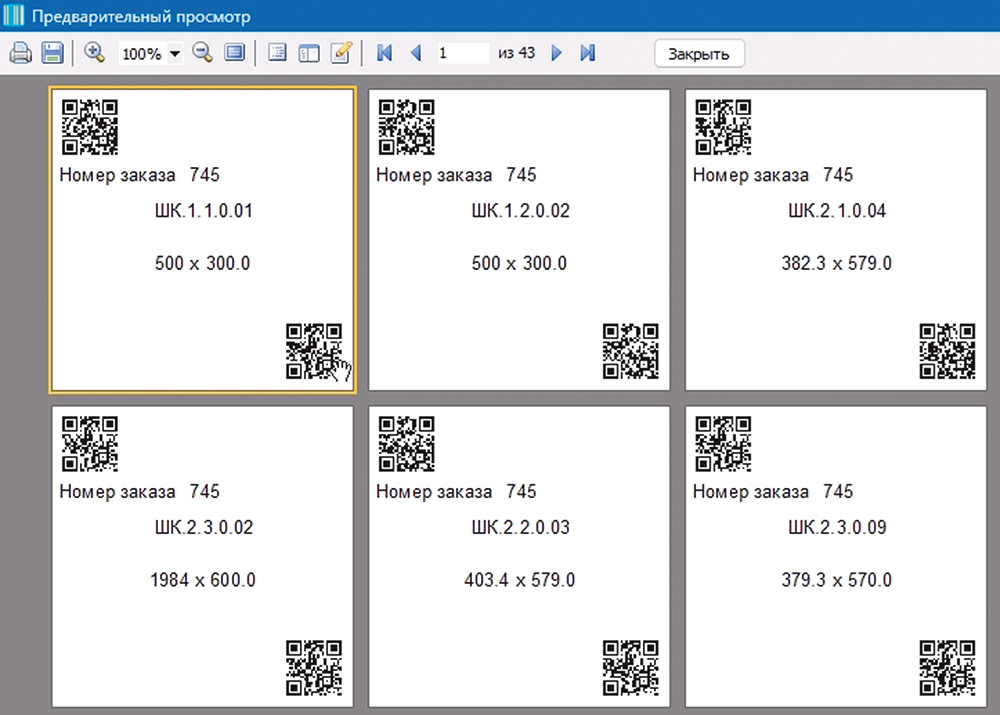
Task: Click the edit page pencil icon
Action: point(341,53)
